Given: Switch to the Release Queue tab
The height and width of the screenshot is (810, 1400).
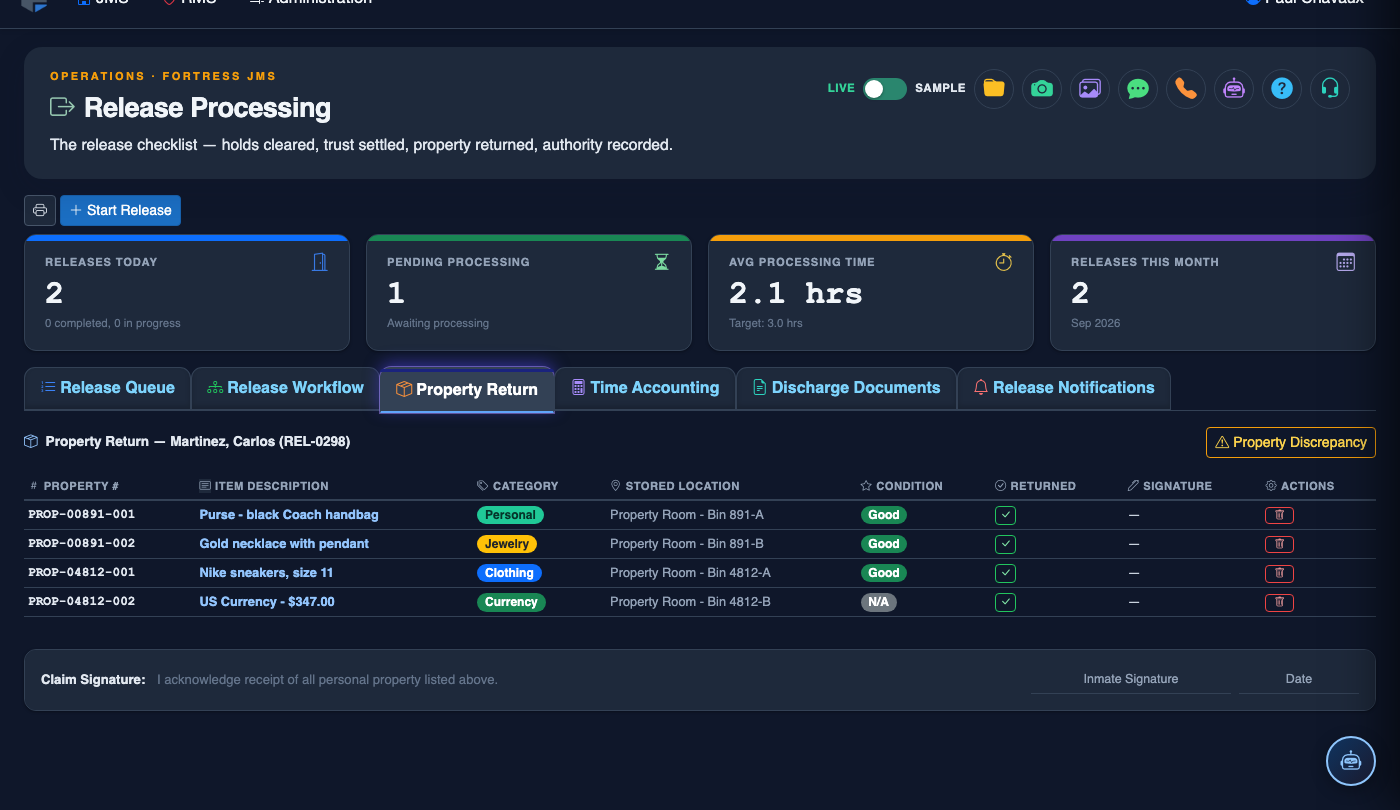Looking at the screenshot, I should coord(107,388).
